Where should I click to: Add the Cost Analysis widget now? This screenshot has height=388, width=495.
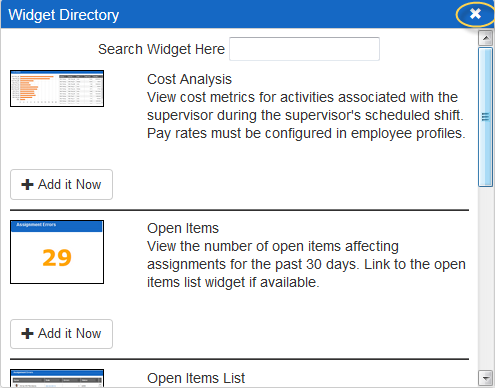point(61,184)
